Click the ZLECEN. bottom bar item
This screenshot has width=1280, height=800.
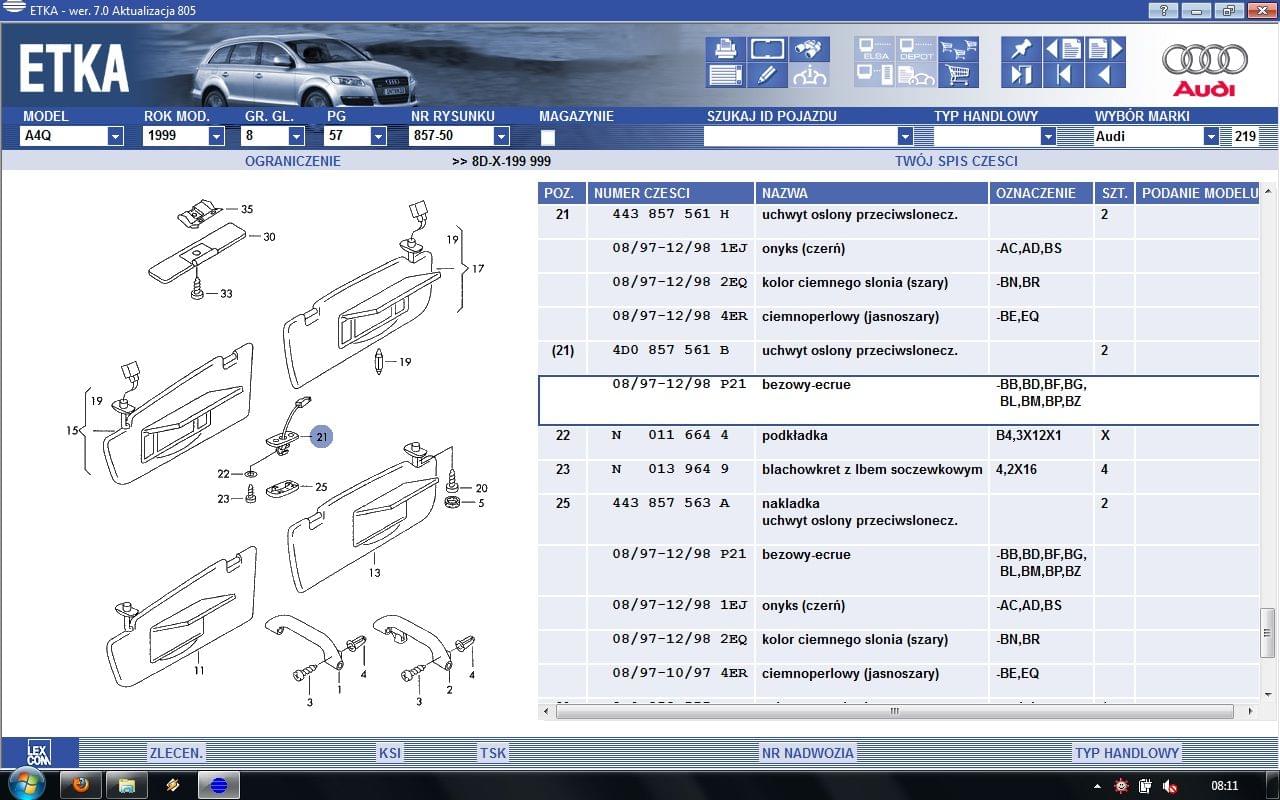pyautogui.click(x=176, y=753)
